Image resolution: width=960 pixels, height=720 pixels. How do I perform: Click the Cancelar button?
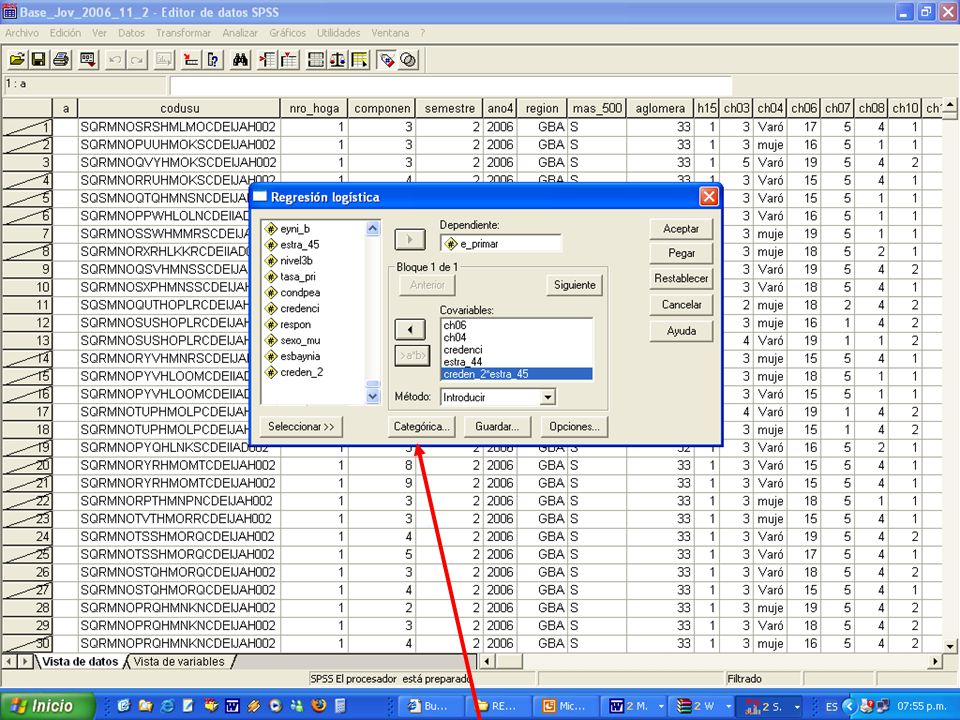pyautogui.click(x=681, y=304)
